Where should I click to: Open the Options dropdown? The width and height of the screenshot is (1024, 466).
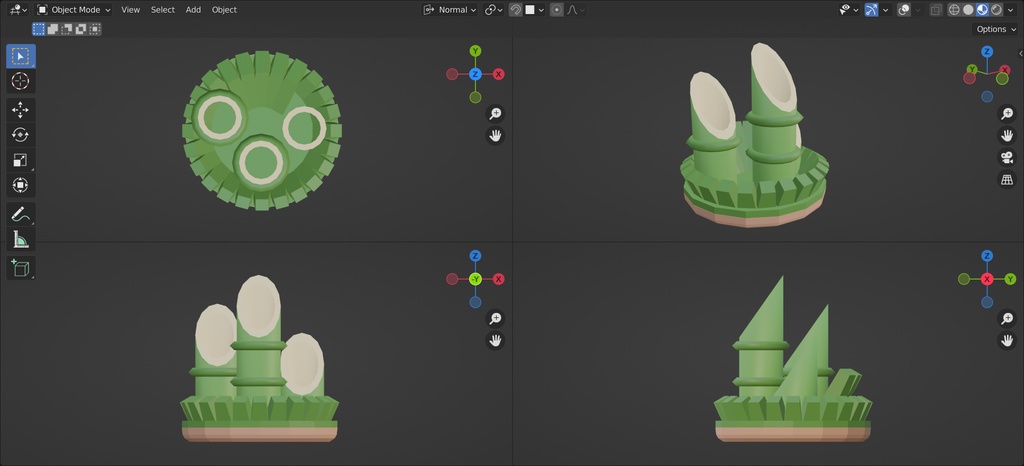point(995,29)
